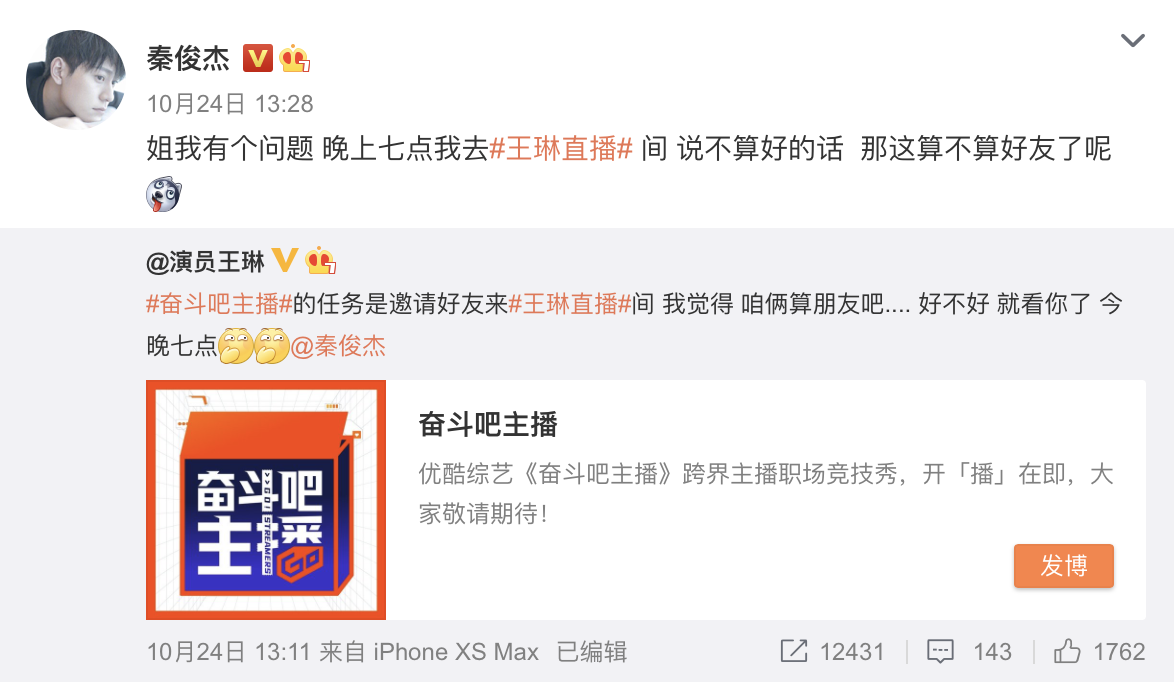Viewport: 1174px width, 682px height.
Task: Open the post options chevron menu
Action: click(x=1132, y=40)
